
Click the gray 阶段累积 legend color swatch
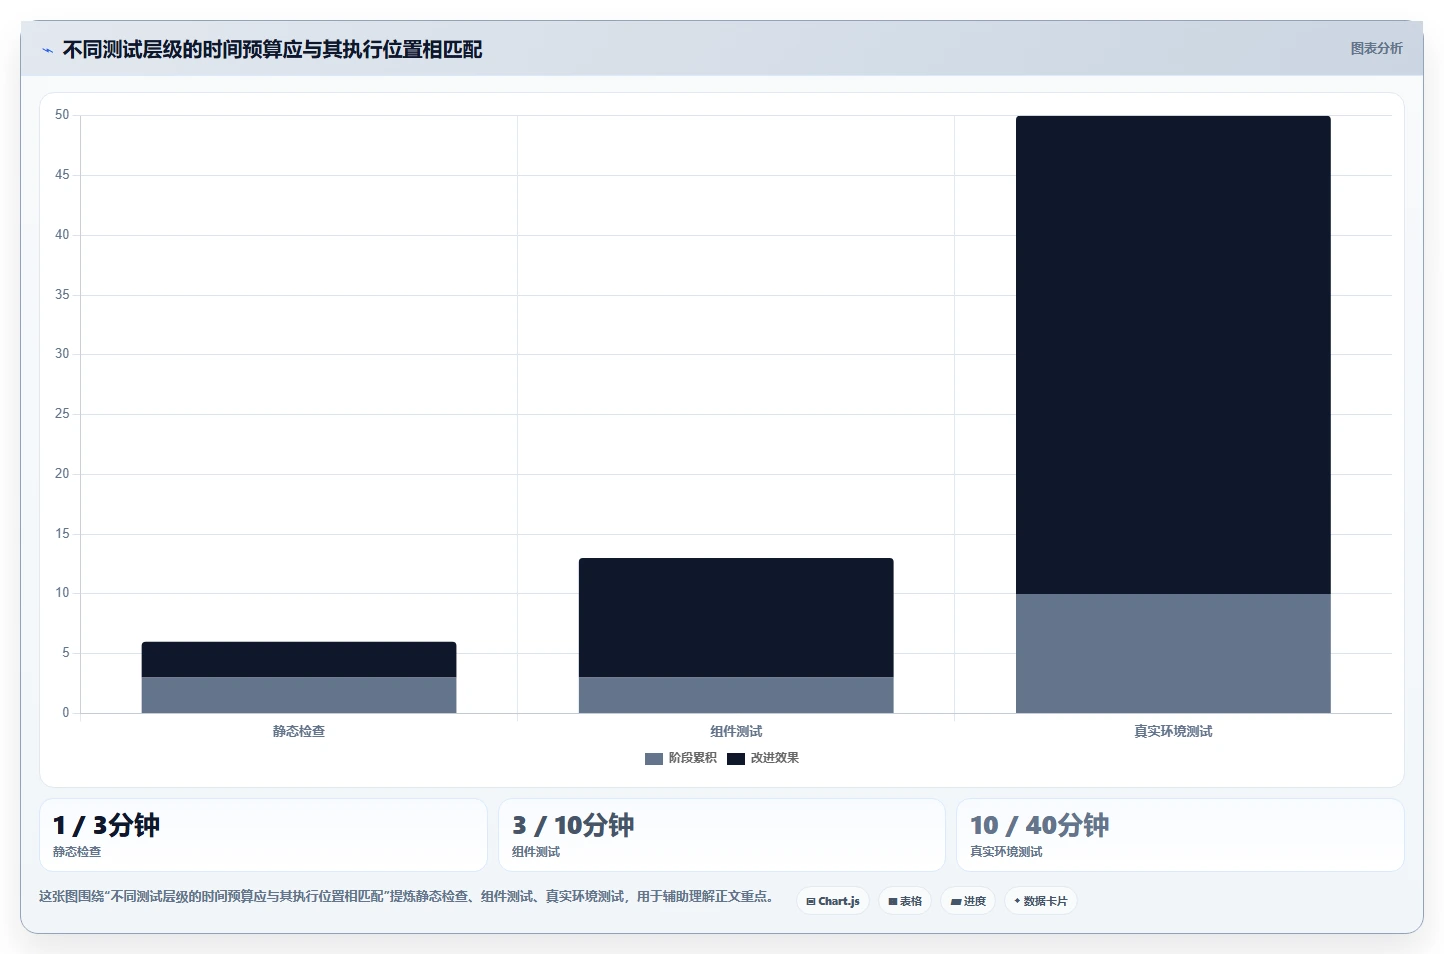(654, 758)
